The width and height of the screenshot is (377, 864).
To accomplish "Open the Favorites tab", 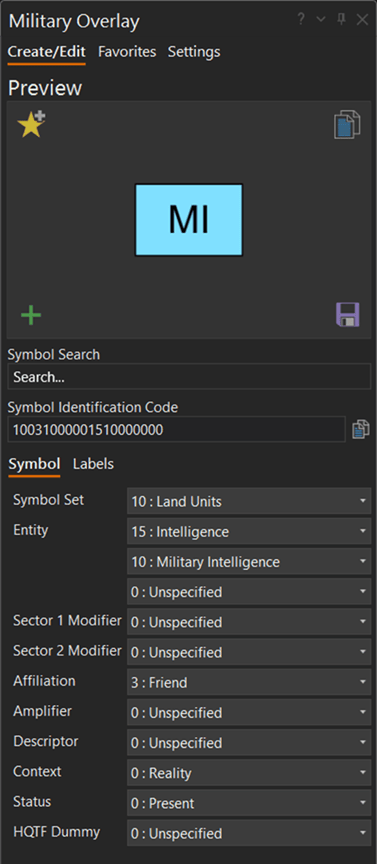I will (127, 52).
